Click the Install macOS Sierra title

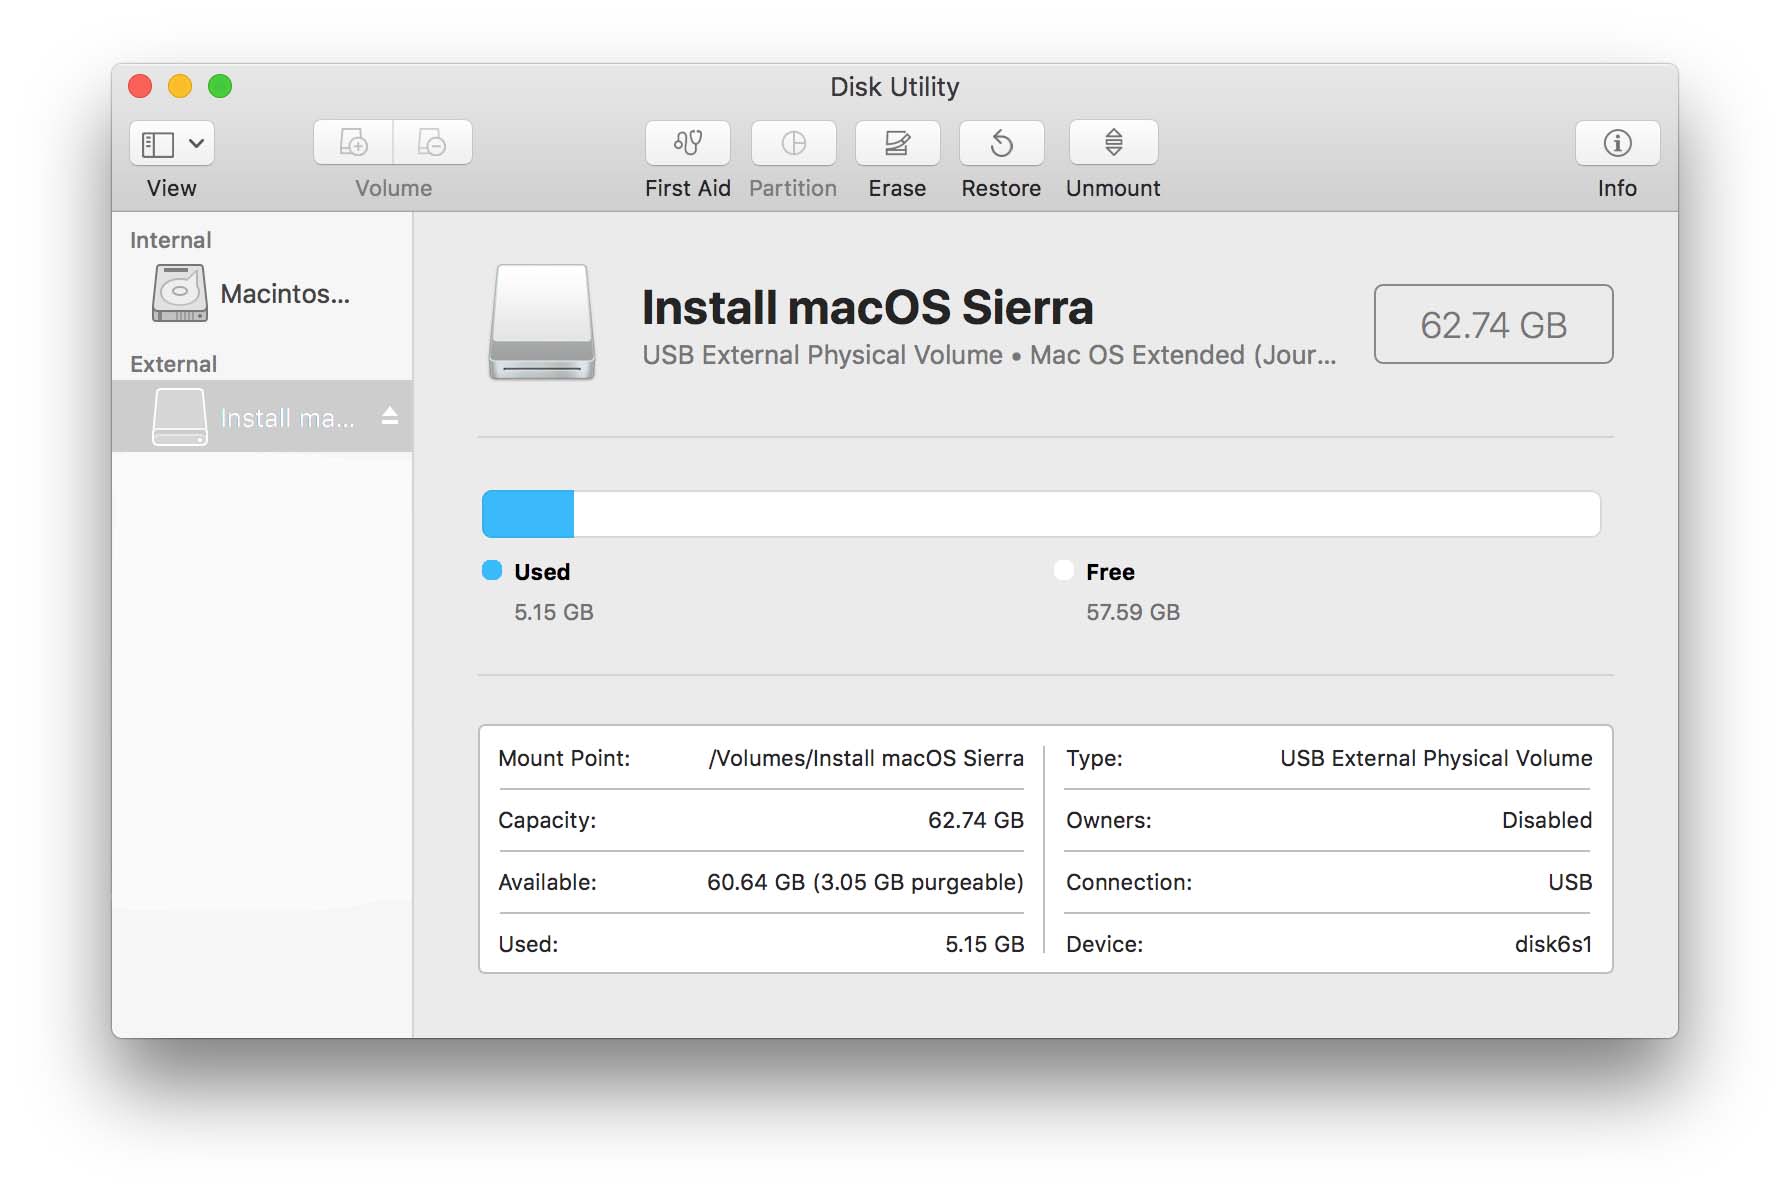pos(867,307)
